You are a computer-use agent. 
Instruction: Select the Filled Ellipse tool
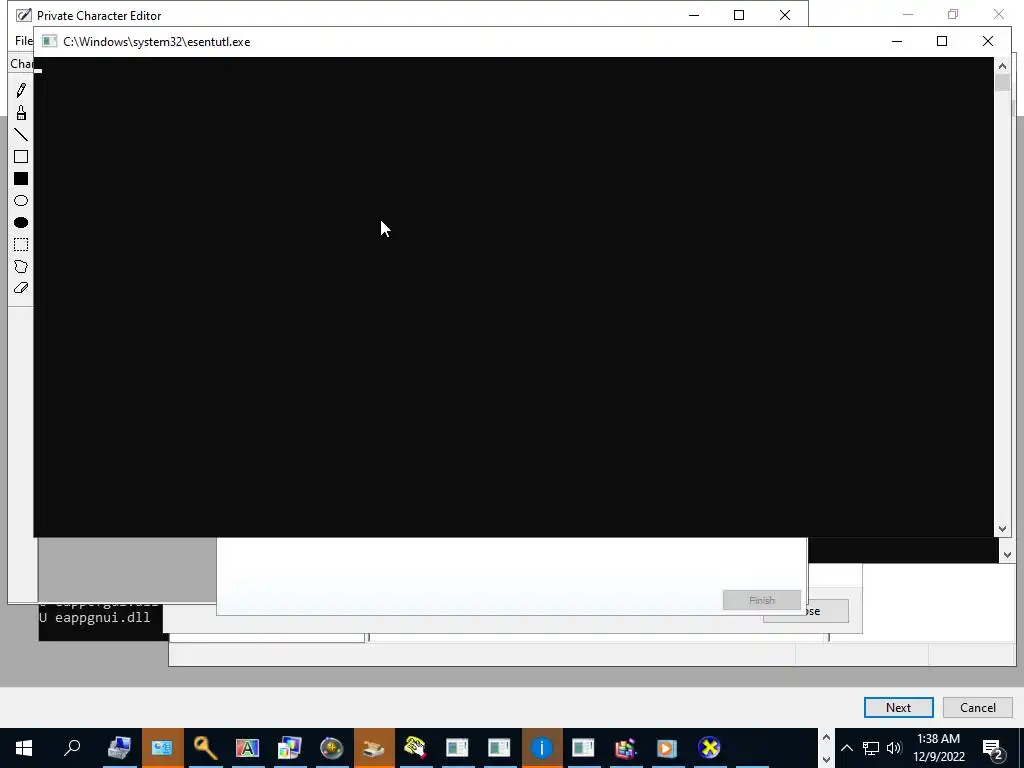click(x=21, y=223)
